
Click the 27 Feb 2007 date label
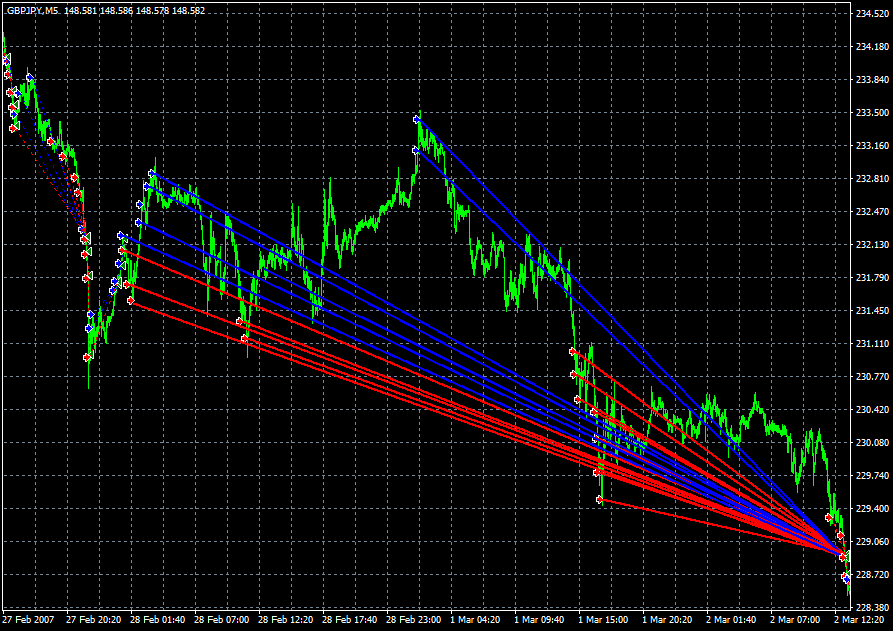(27, 620)
